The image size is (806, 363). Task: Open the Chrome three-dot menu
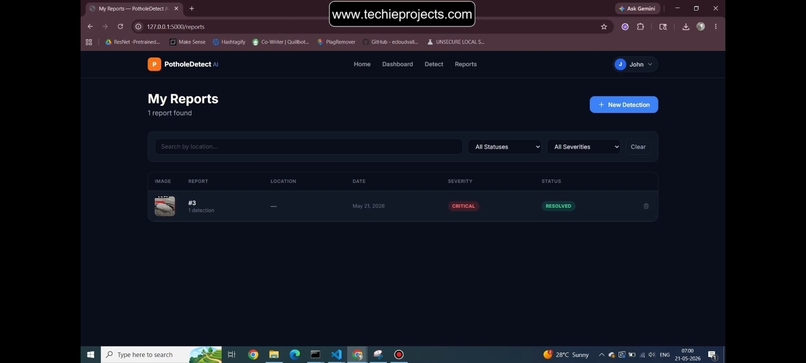(x=716, y=27)
